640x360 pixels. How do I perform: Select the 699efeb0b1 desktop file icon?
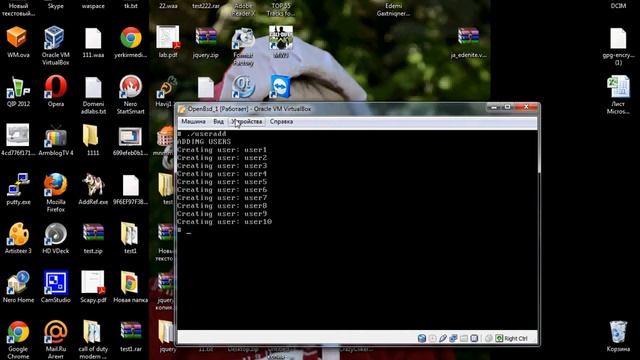click(x=131, y=140)
